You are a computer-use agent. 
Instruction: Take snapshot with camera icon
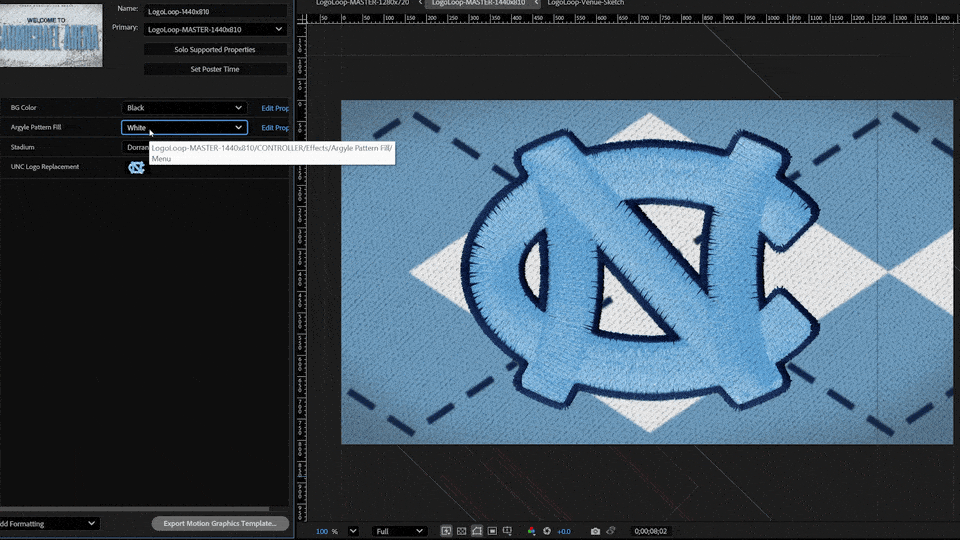pos(595,531)
